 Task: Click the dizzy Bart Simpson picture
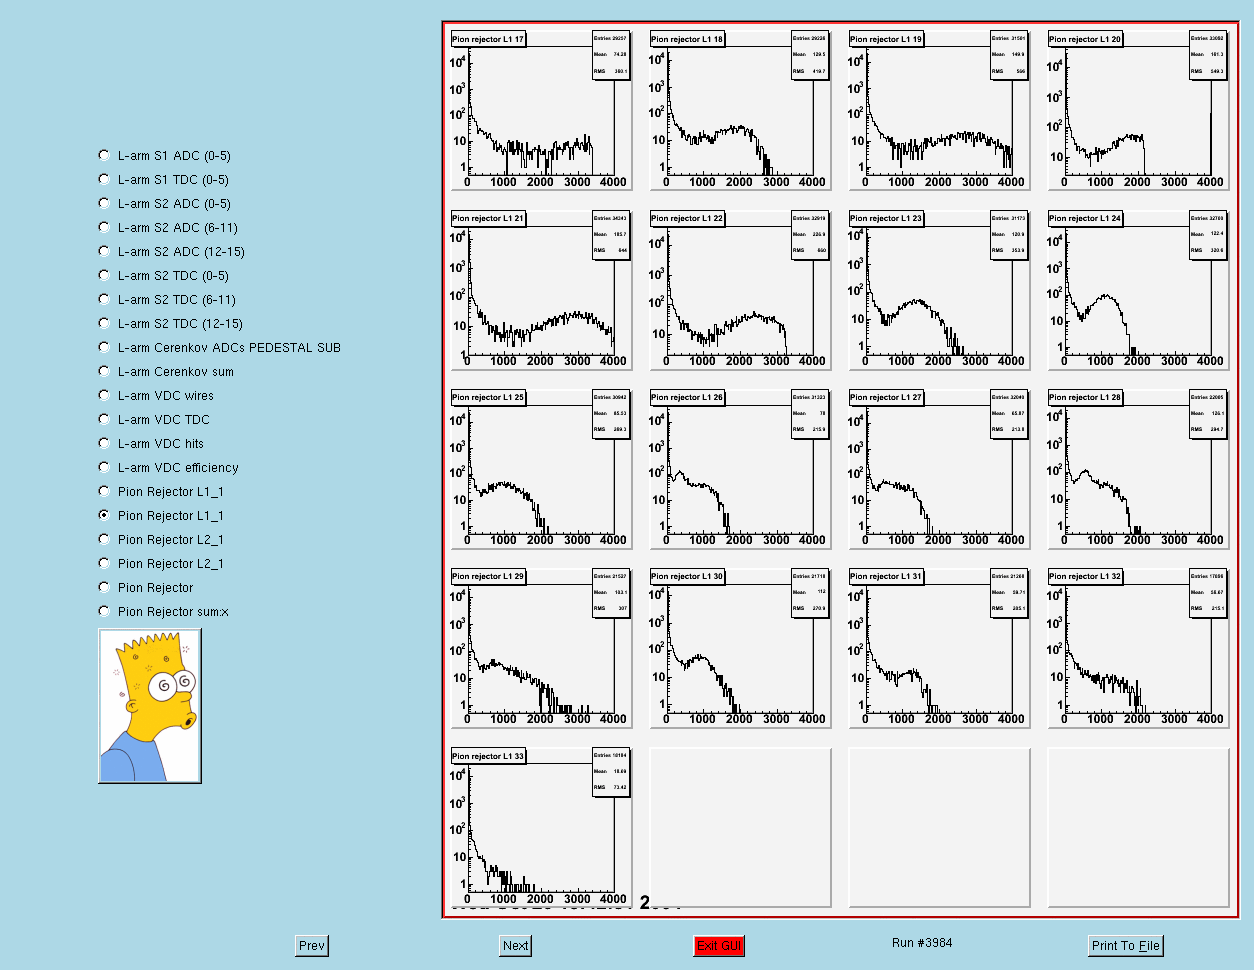pyautogui.click(x=150, y=706)
